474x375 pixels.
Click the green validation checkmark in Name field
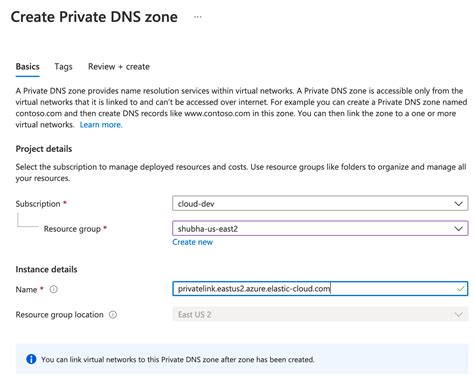pyautogui.click(x=460, y=289)
